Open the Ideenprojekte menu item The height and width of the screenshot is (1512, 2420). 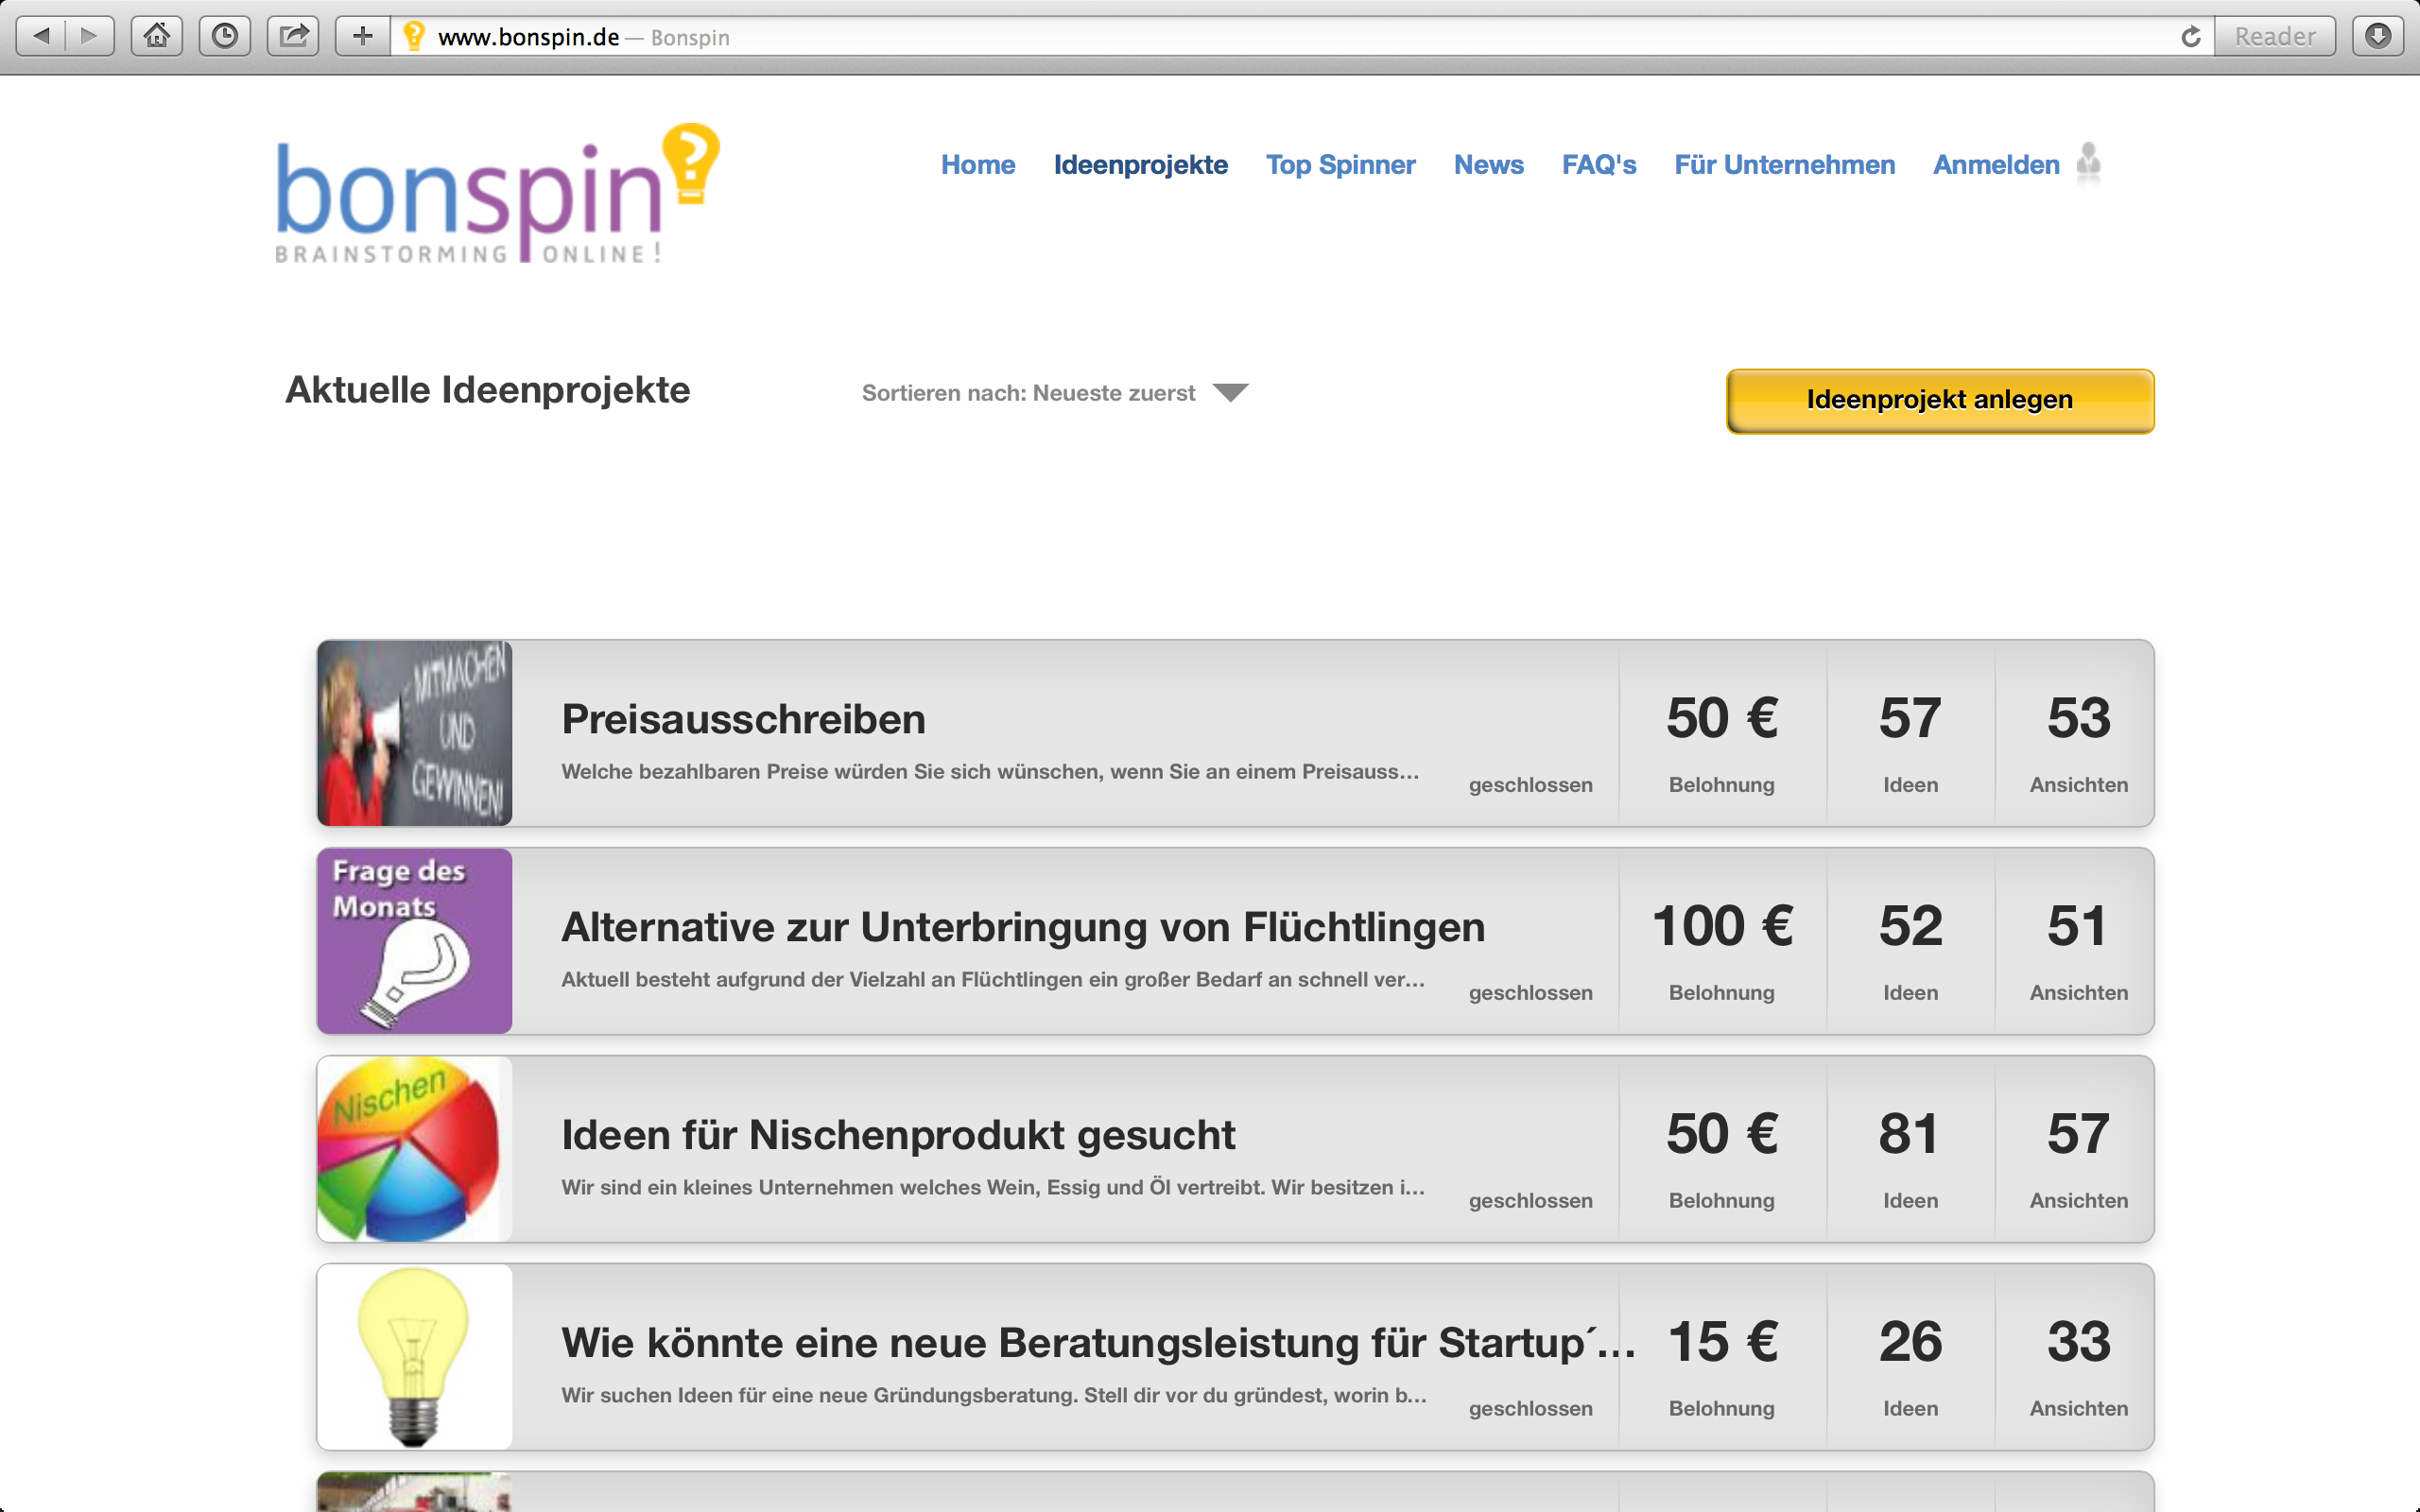click(1140, 165)
